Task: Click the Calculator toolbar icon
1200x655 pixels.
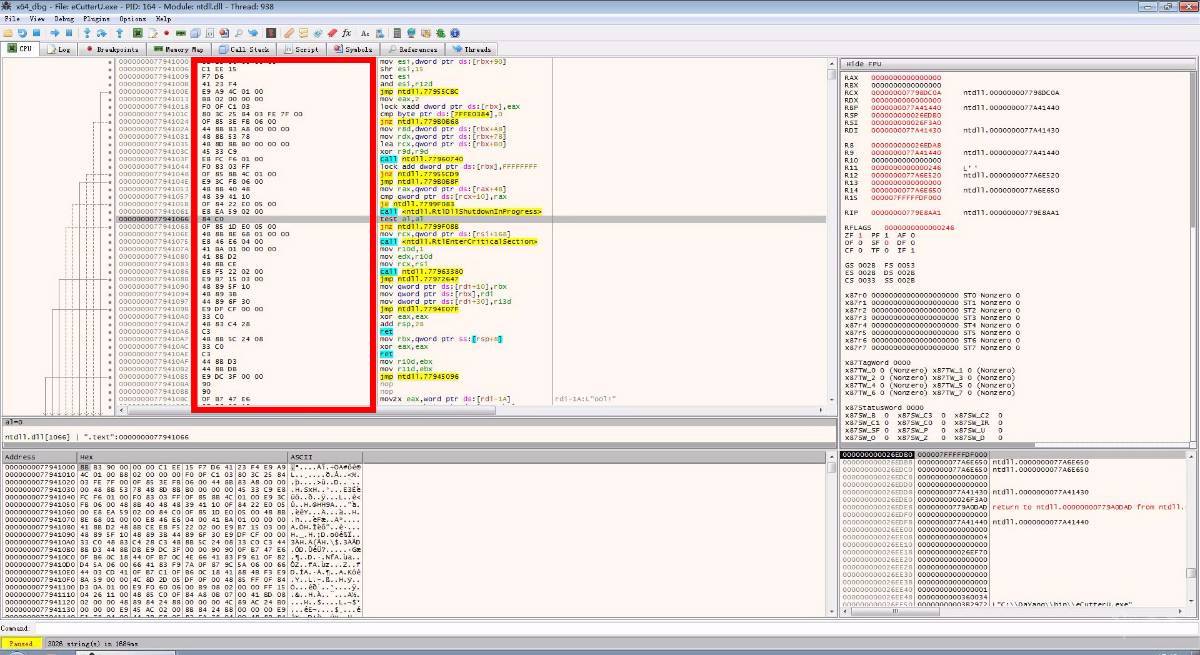Action: click(397, 33)
